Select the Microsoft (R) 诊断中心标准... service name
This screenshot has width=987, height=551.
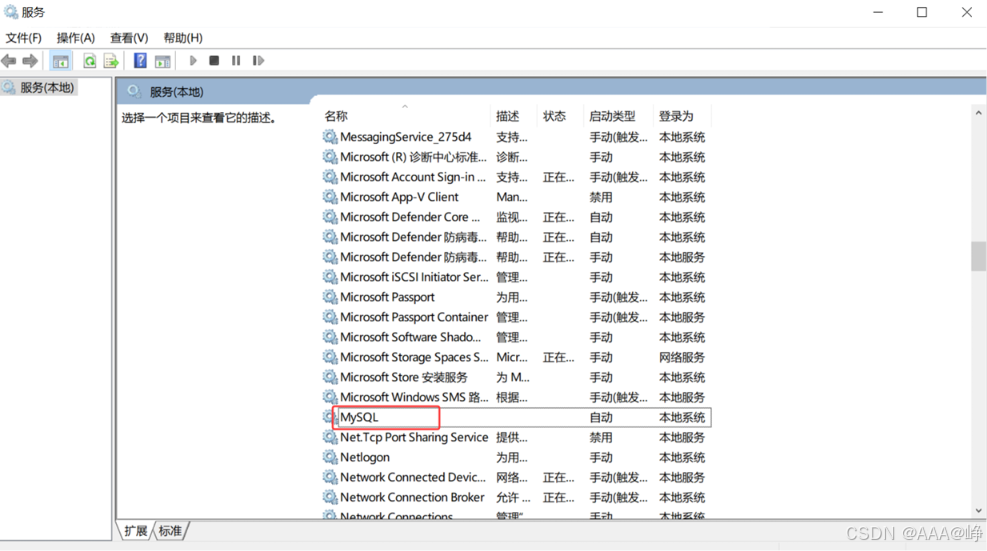414,157
